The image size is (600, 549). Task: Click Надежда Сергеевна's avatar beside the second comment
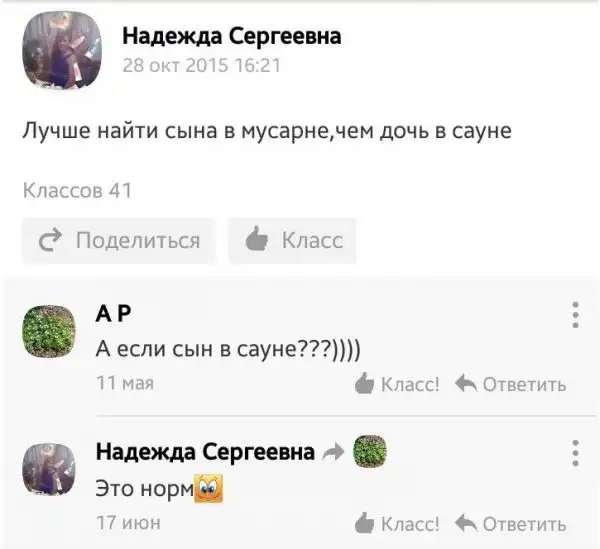coord(49,470)
